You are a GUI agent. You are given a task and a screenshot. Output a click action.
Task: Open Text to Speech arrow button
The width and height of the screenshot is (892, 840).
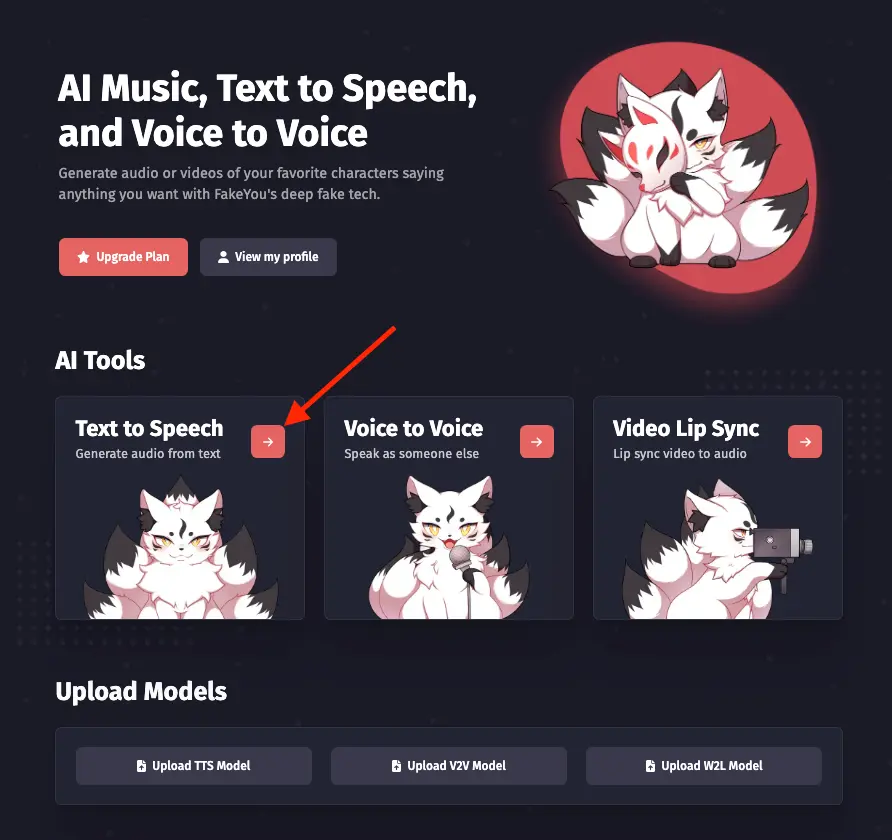[268, 441]
